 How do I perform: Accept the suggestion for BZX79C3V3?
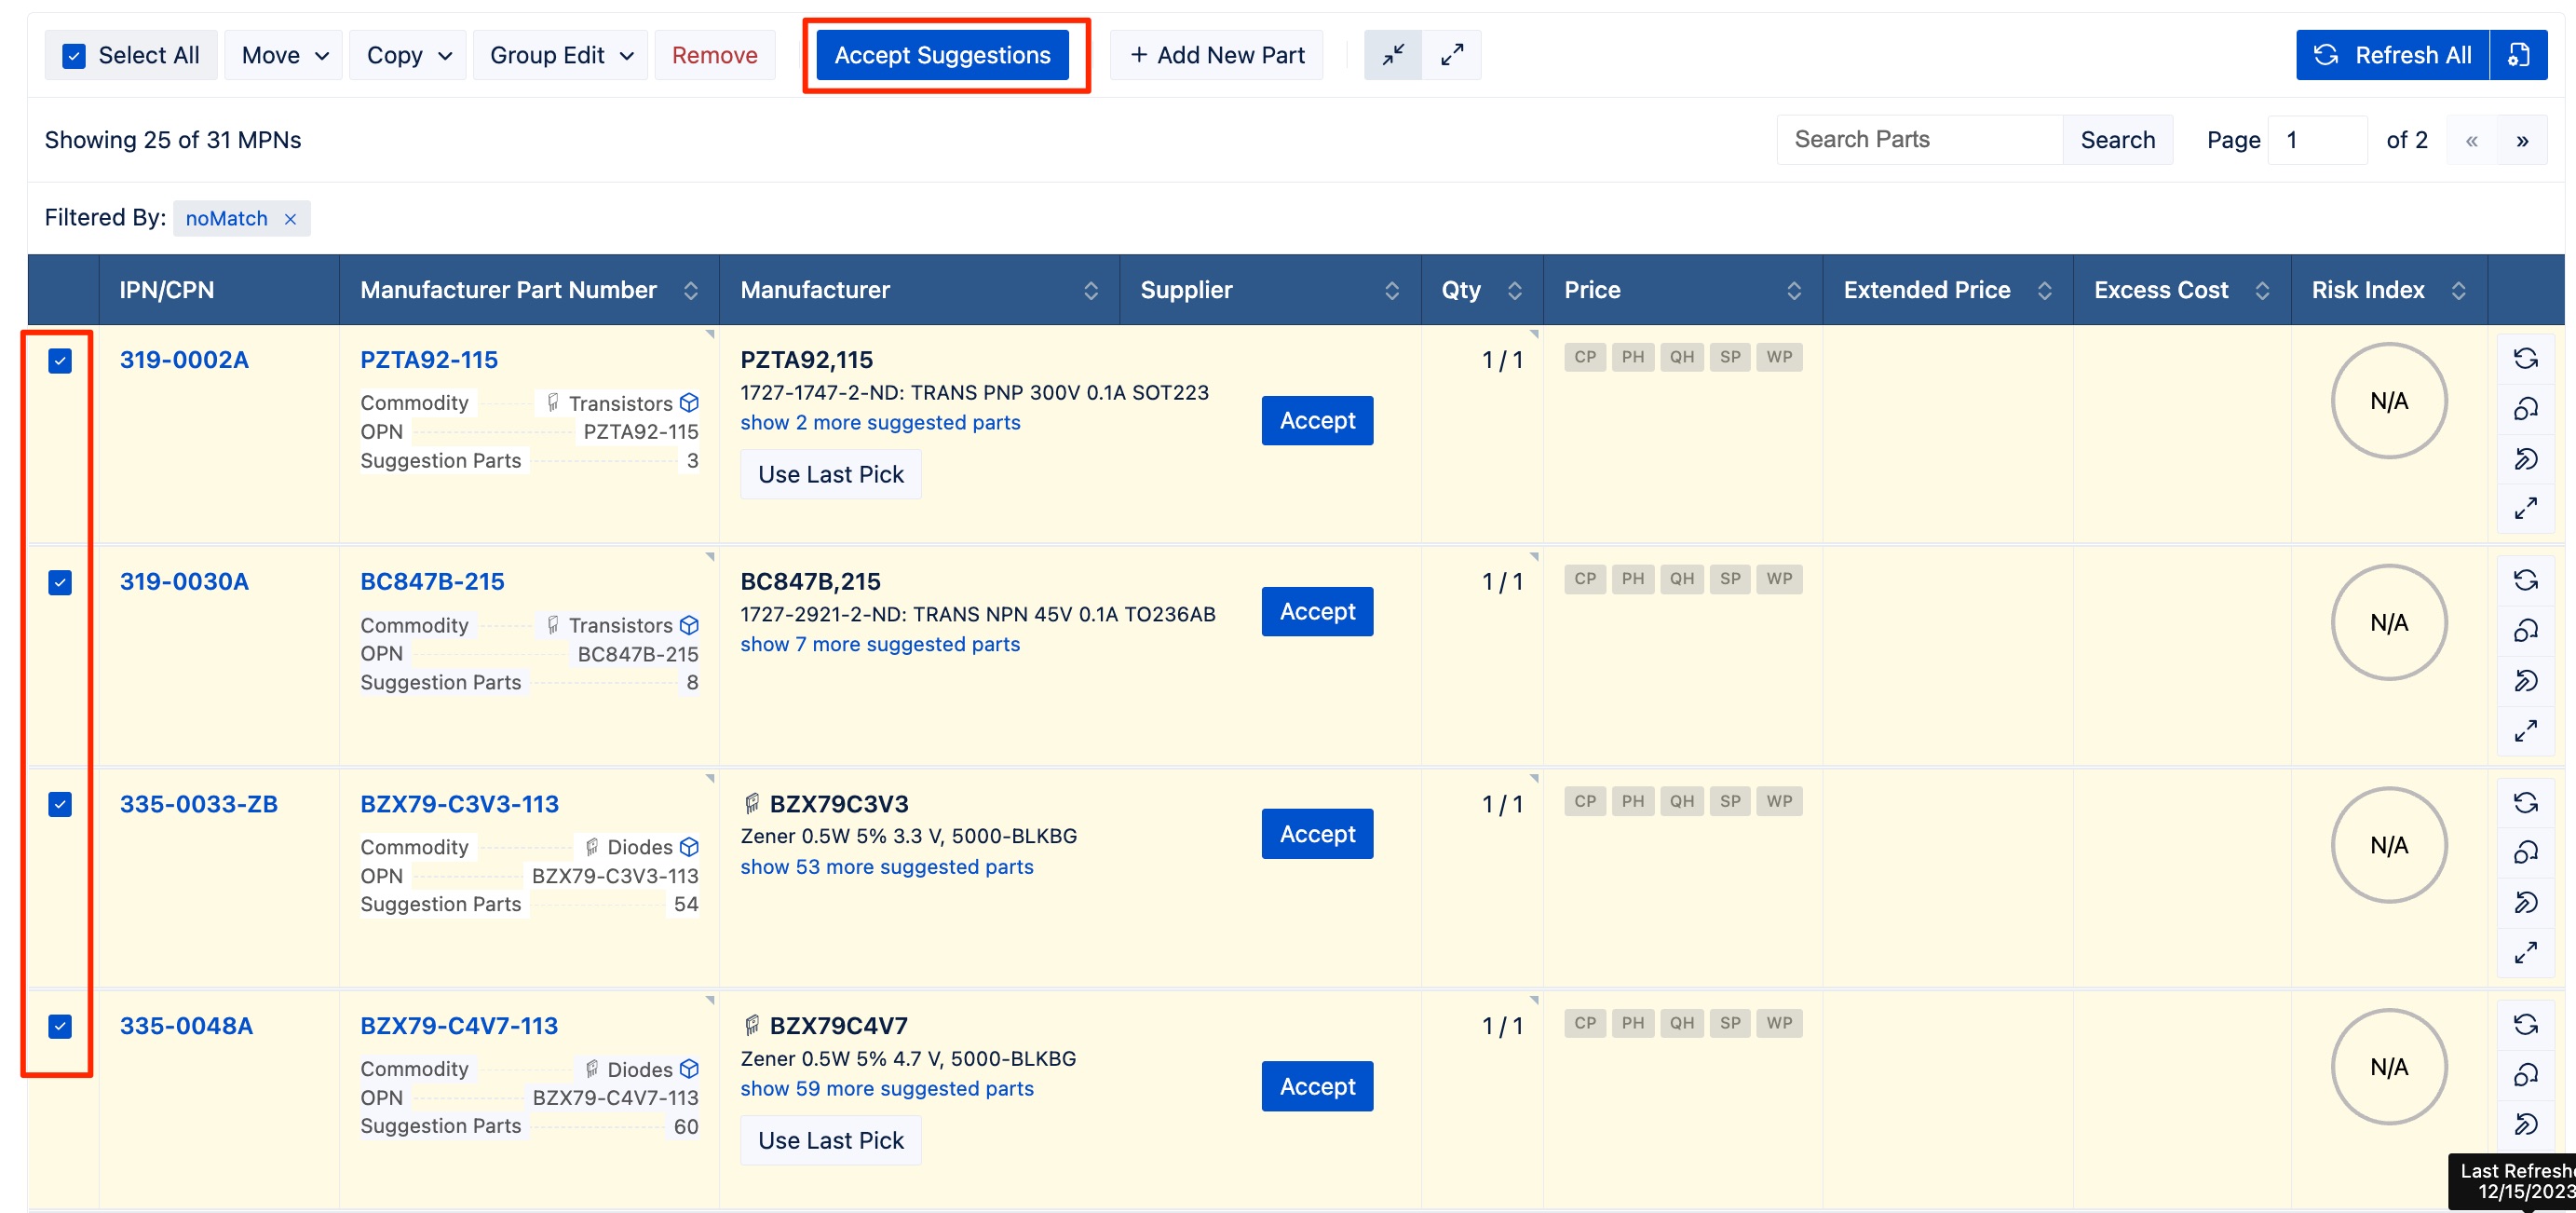coord(1317,834)
